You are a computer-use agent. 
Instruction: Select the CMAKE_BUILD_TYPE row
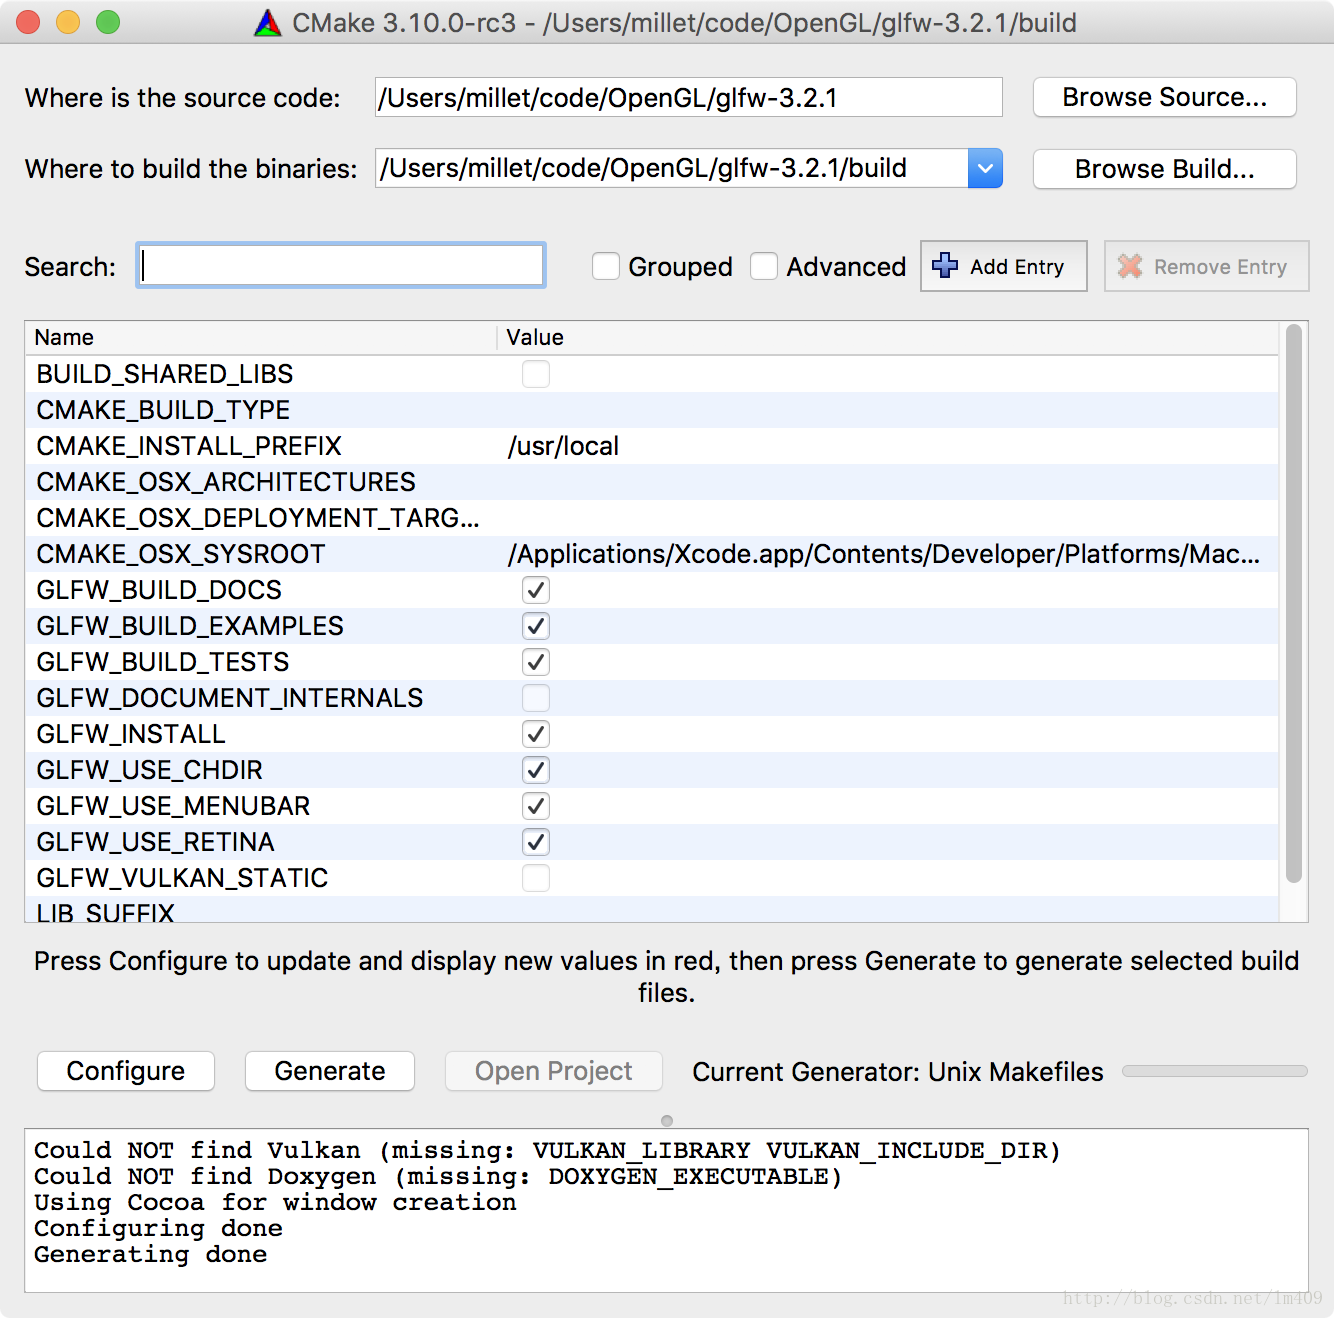(x=652, y=410)
